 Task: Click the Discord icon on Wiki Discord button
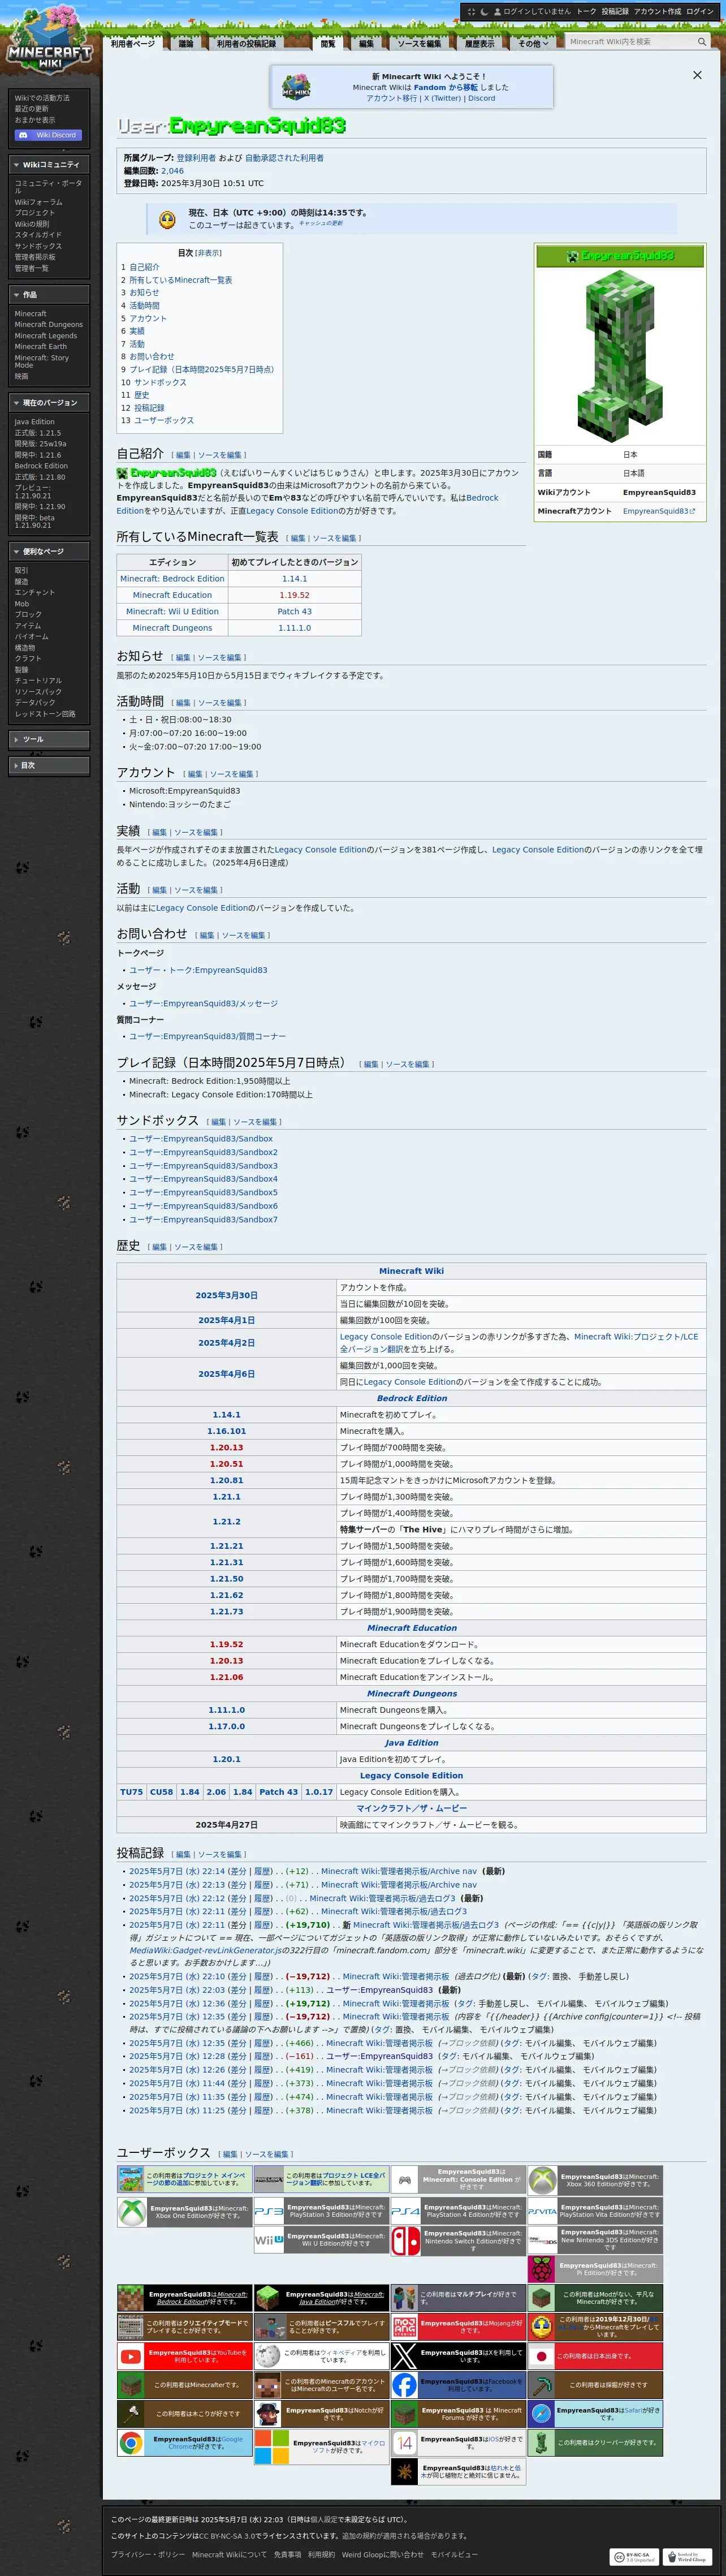tap(24, 135)
